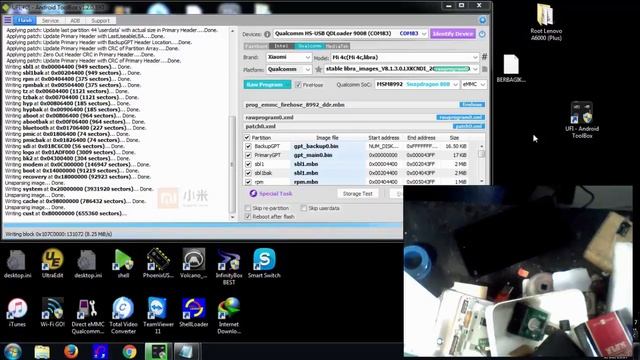Click the Identify Device button

tap(453, 34)
